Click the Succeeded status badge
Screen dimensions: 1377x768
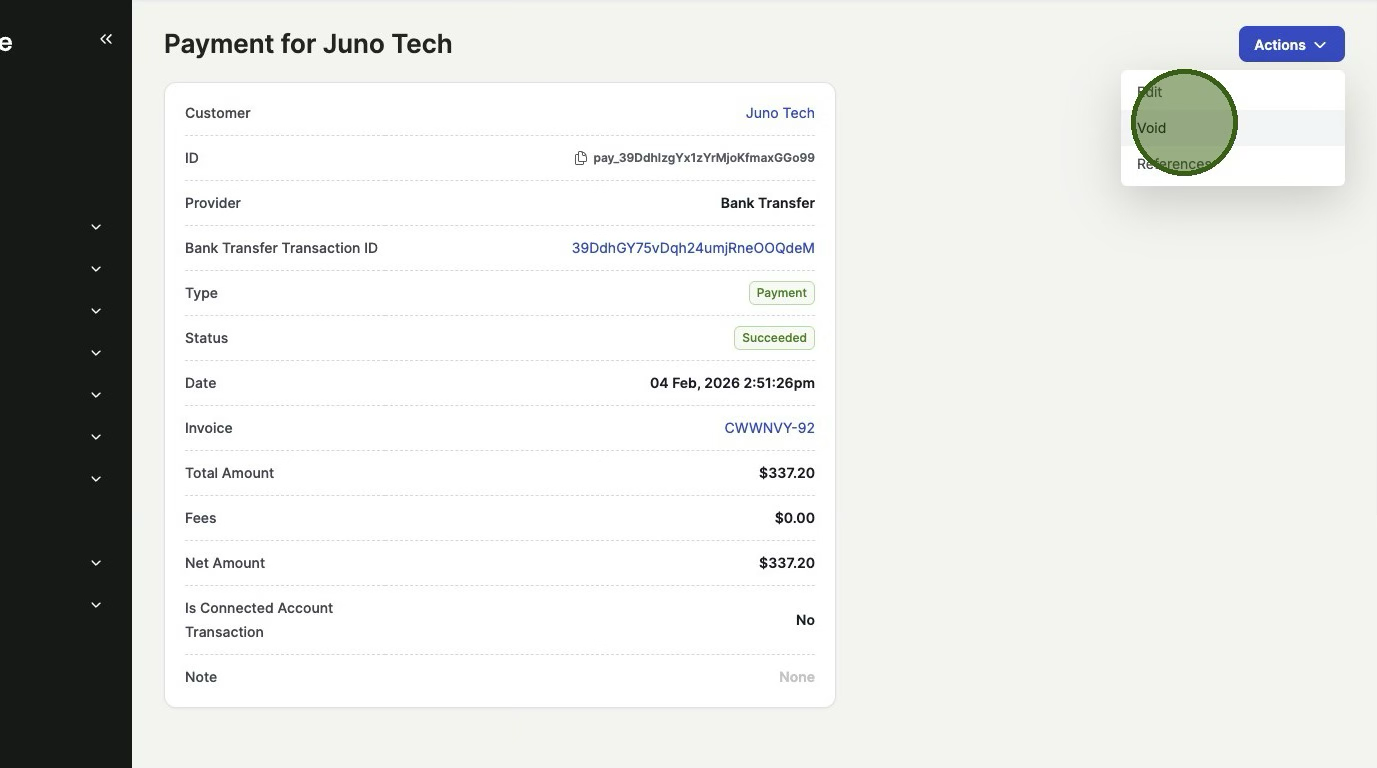pos(774,338)
